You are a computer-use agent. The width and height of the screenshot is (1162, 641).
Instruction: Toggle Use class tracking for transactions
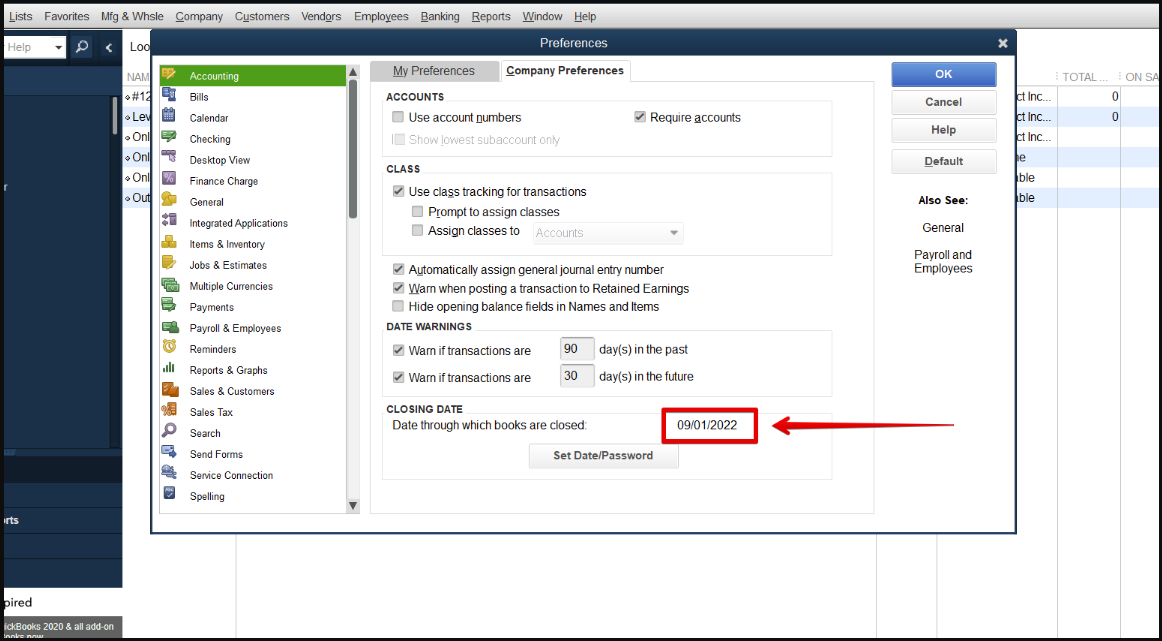[x=398, y=191]
